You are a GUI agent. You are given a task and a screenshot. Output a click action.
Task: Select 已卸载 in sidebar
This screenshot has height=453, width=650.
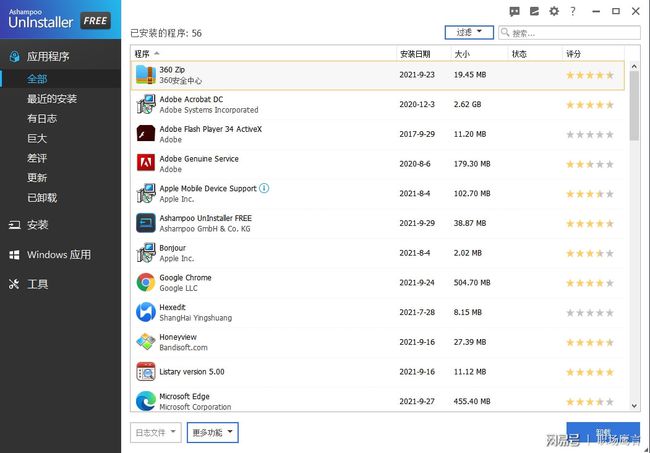click(42, 198)
